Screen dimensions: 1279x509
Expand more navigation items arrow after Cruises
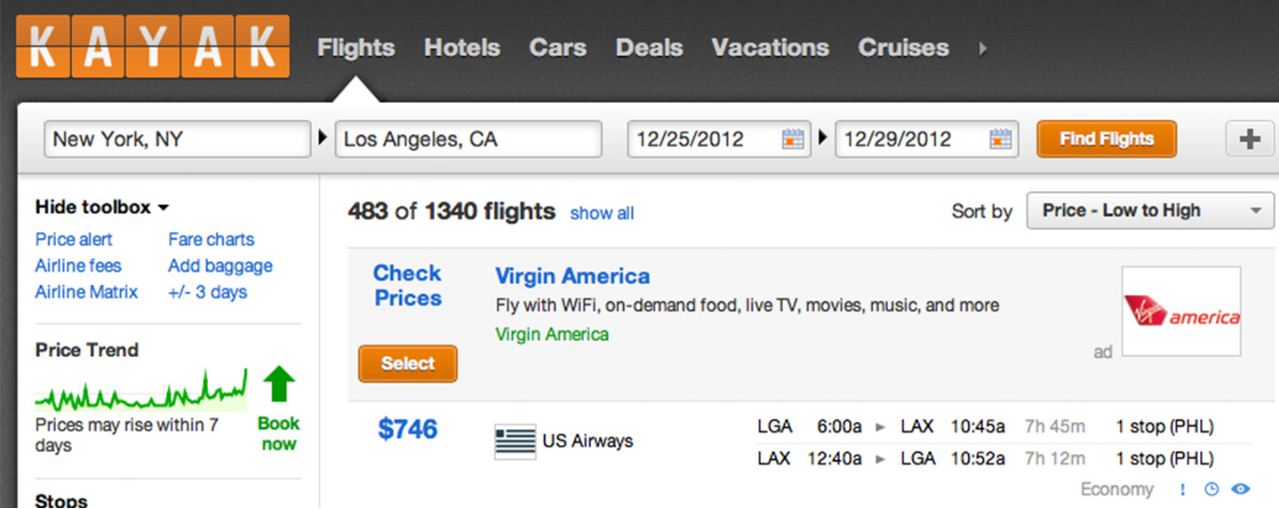(x=983, y=48)
